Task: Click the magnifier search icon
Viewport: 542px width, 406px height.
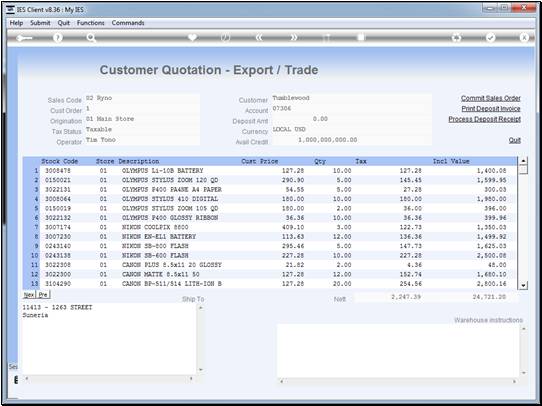Action: pos(91,38)
